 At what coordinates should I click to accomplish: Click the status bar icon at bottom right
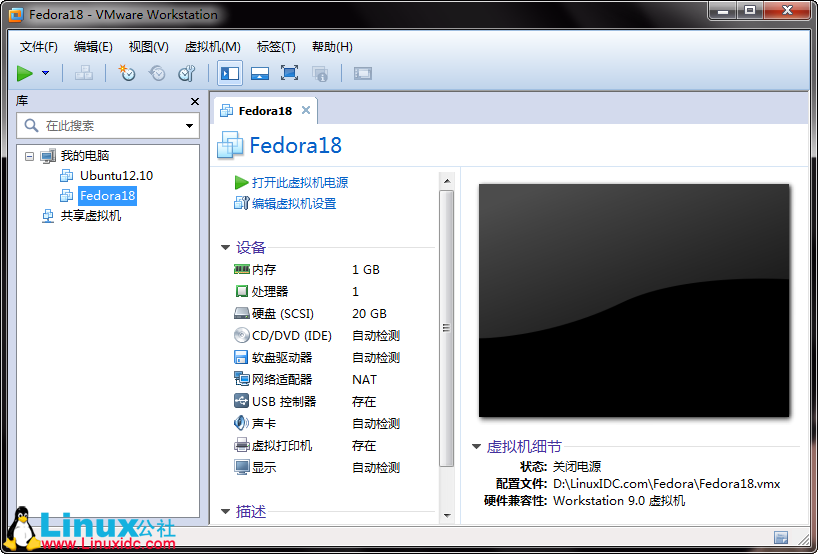781,537
